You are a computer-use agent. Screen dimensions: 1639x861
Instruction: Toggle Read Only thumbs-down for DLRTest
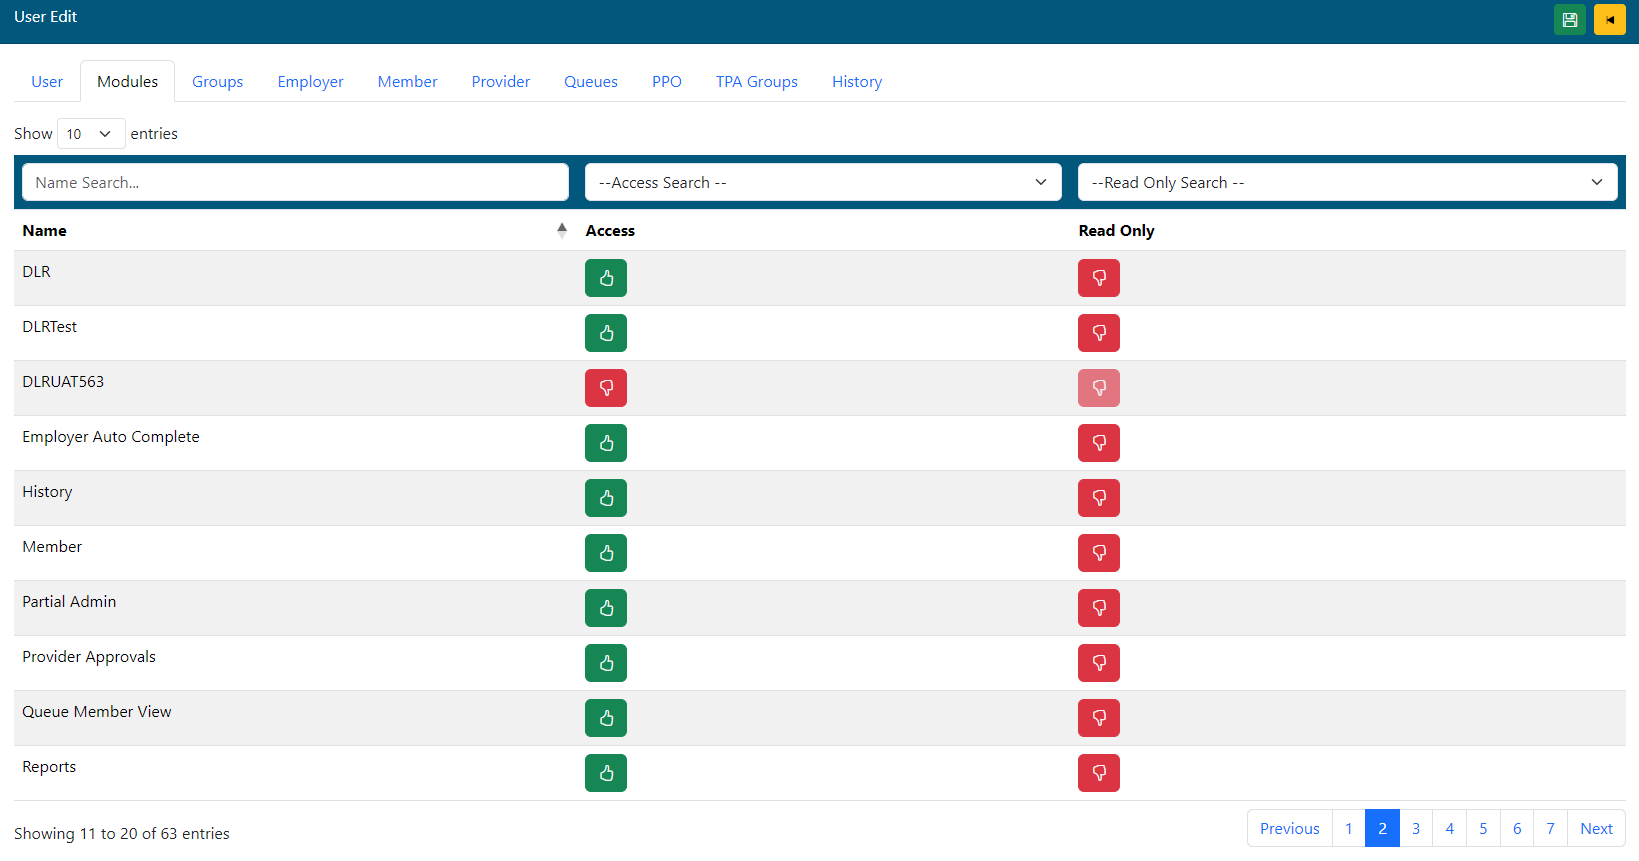(1098, 333)
